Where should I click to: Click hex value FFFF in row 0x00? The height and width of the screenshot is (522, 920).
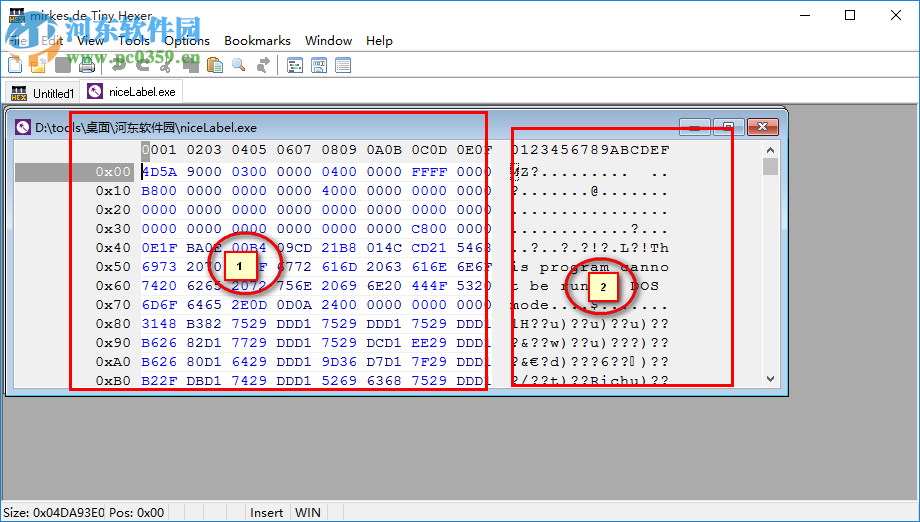[x=429, y=172]
